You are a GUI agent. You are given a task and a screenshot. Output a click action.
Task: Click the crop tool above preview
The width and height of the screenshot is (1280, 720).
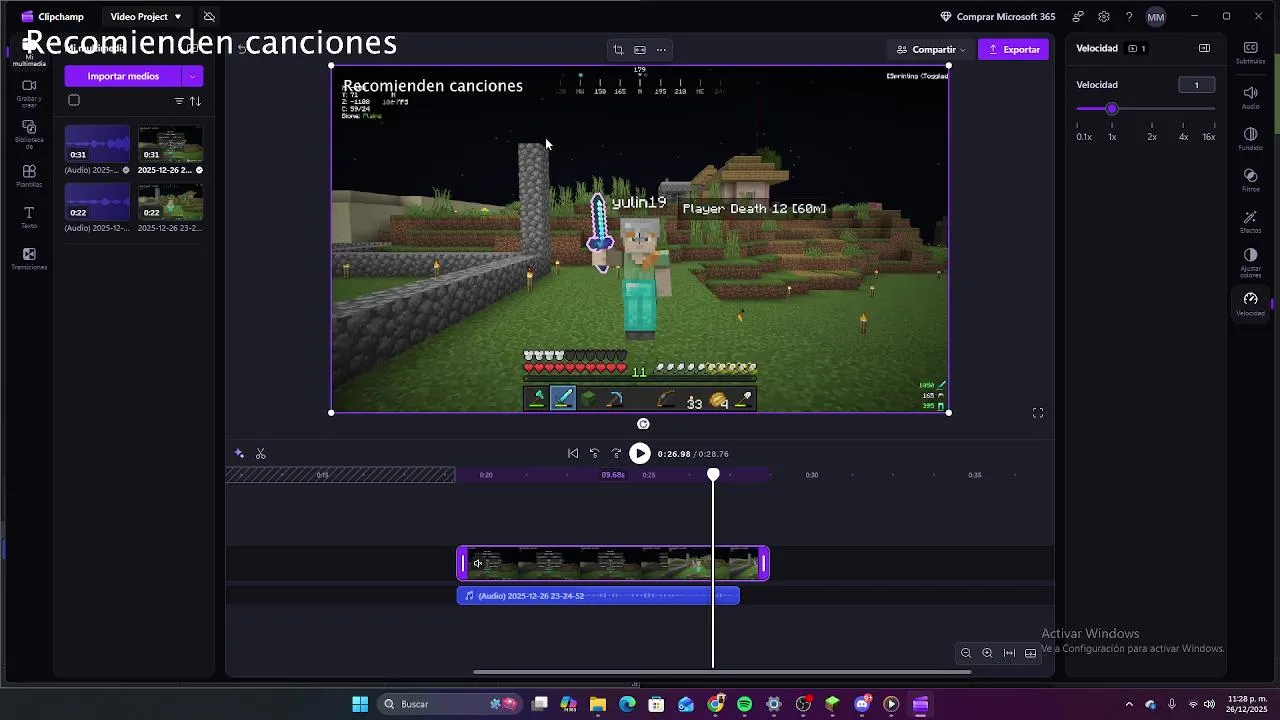click(618, 49)
